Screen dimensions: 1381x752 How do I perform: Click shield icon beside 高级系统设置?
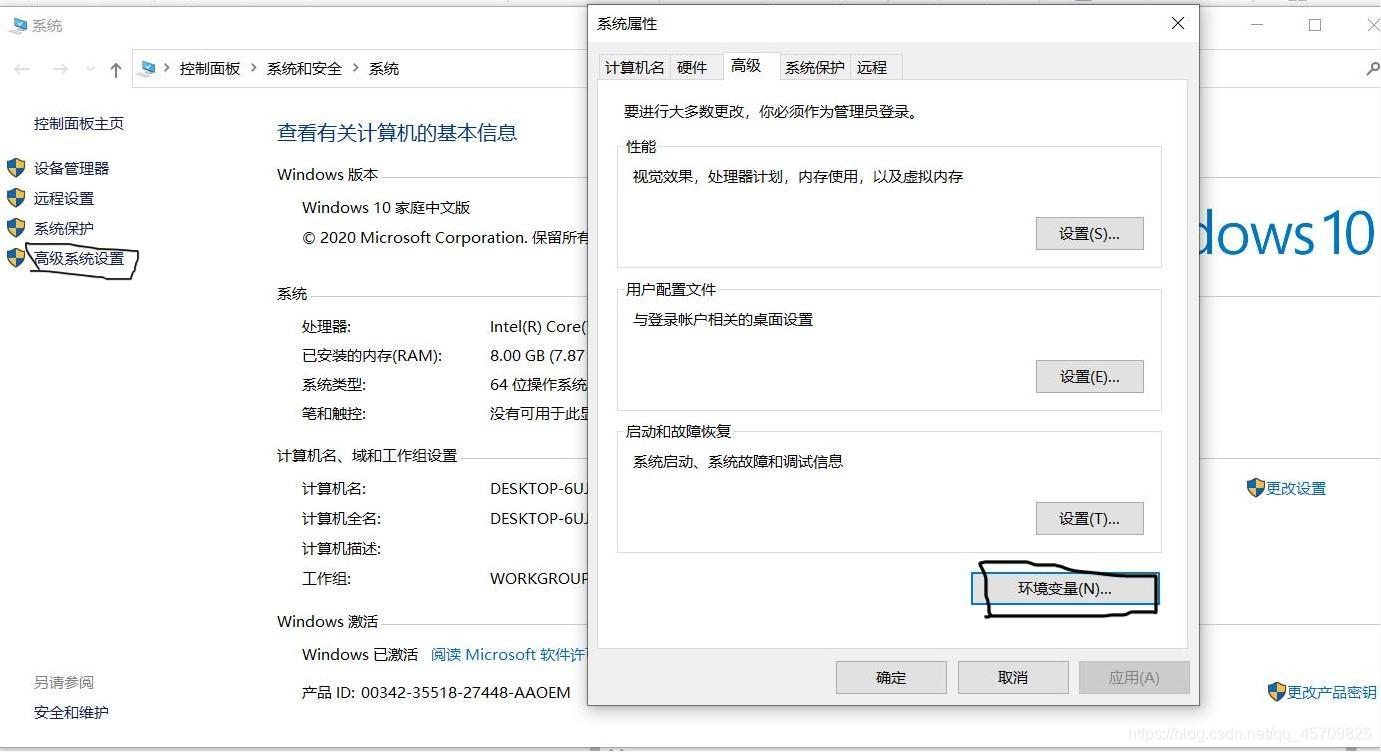click(16, 258)
